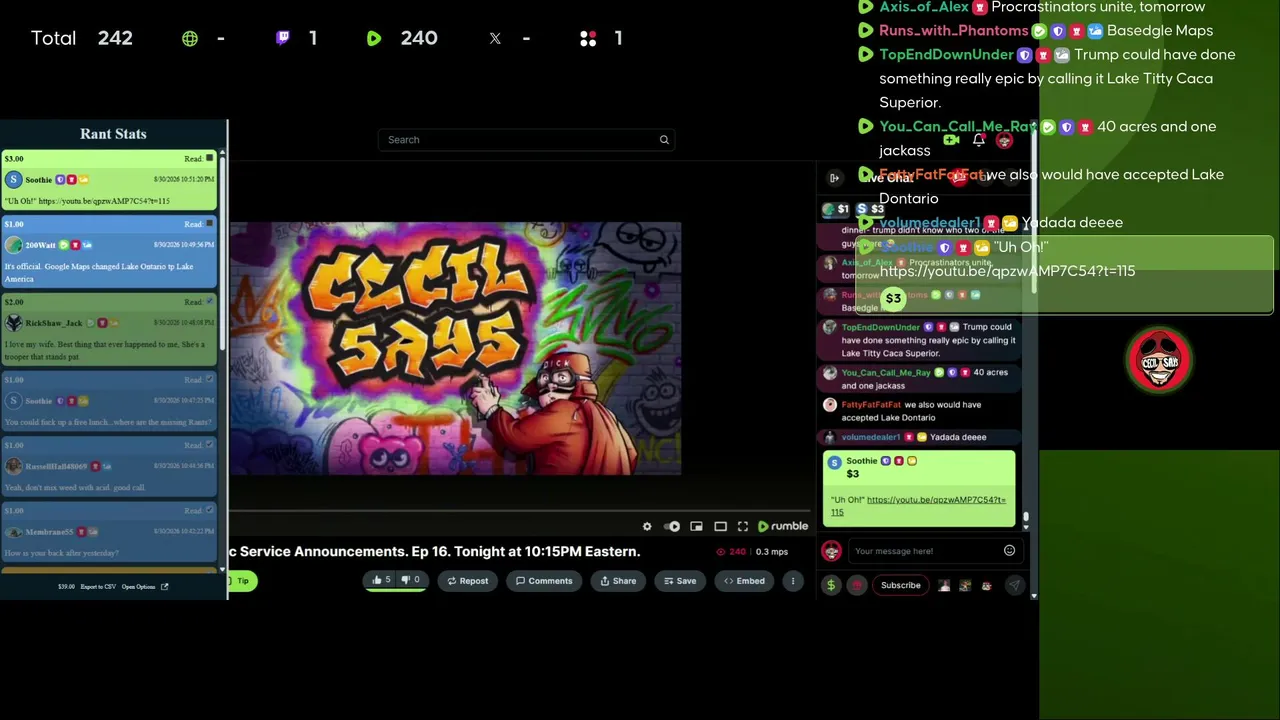
Task: Click the $1 pinned rant chip
Action: click(x=836, y=209)
